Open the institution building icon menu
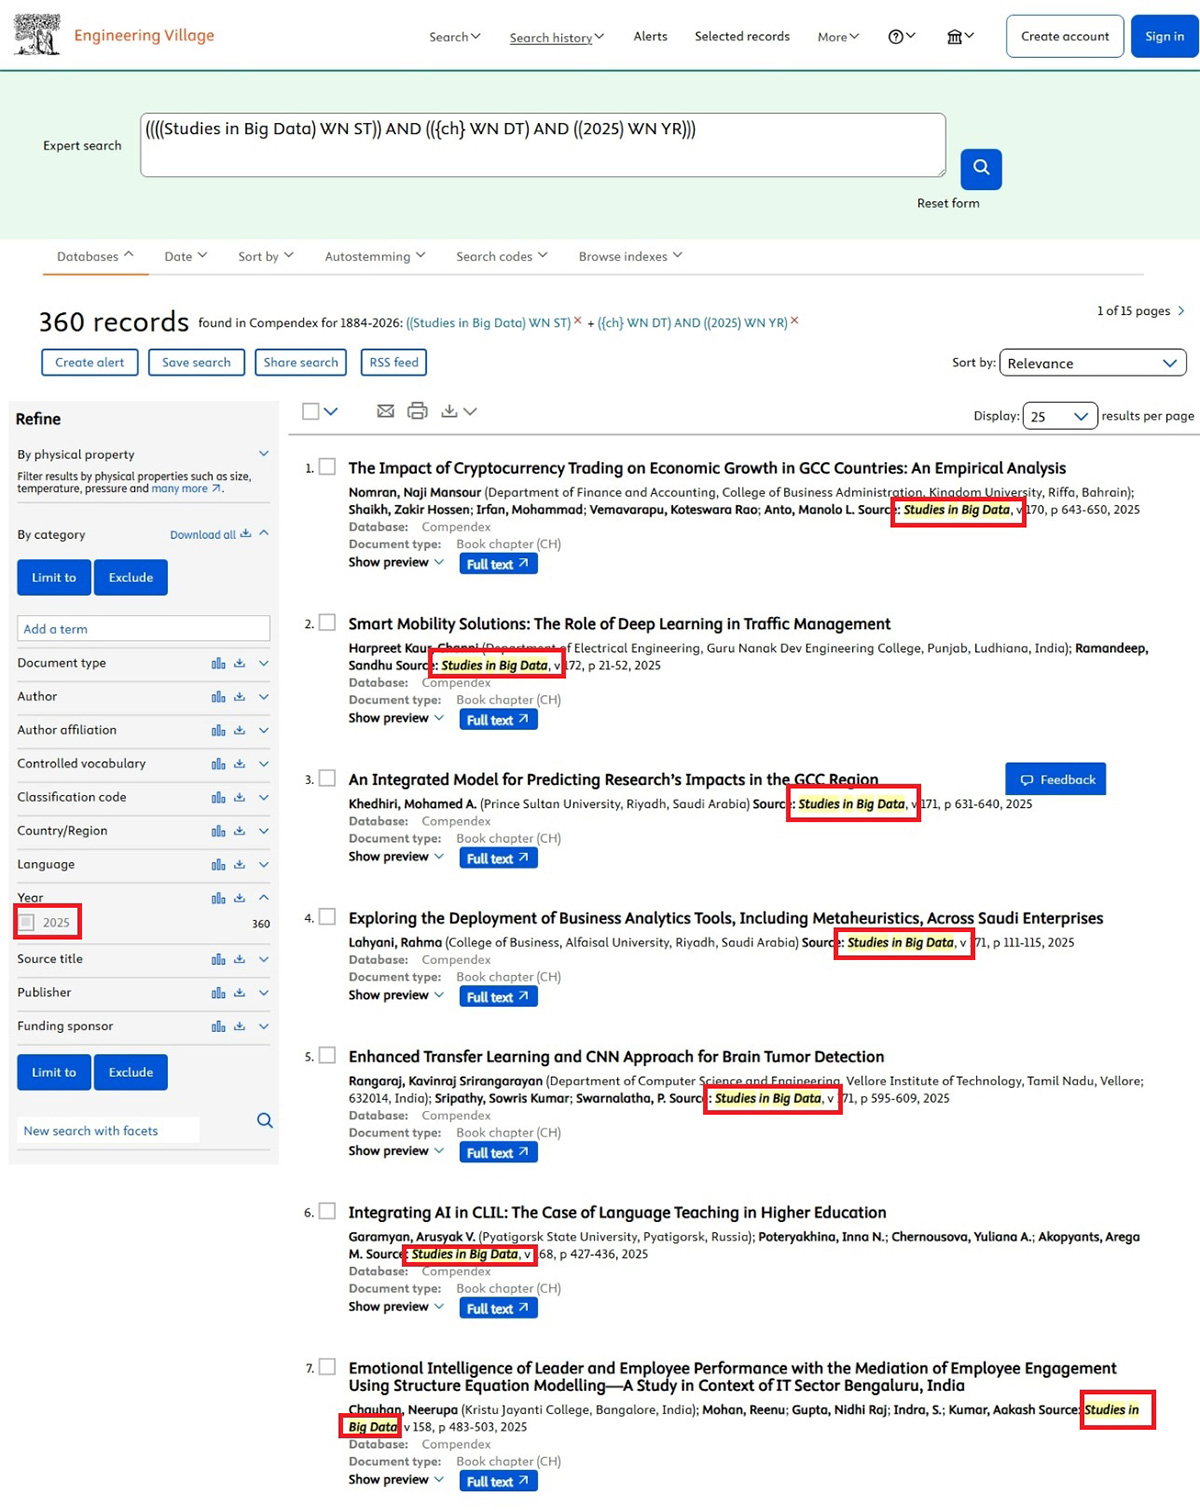 tap(960, 37)
